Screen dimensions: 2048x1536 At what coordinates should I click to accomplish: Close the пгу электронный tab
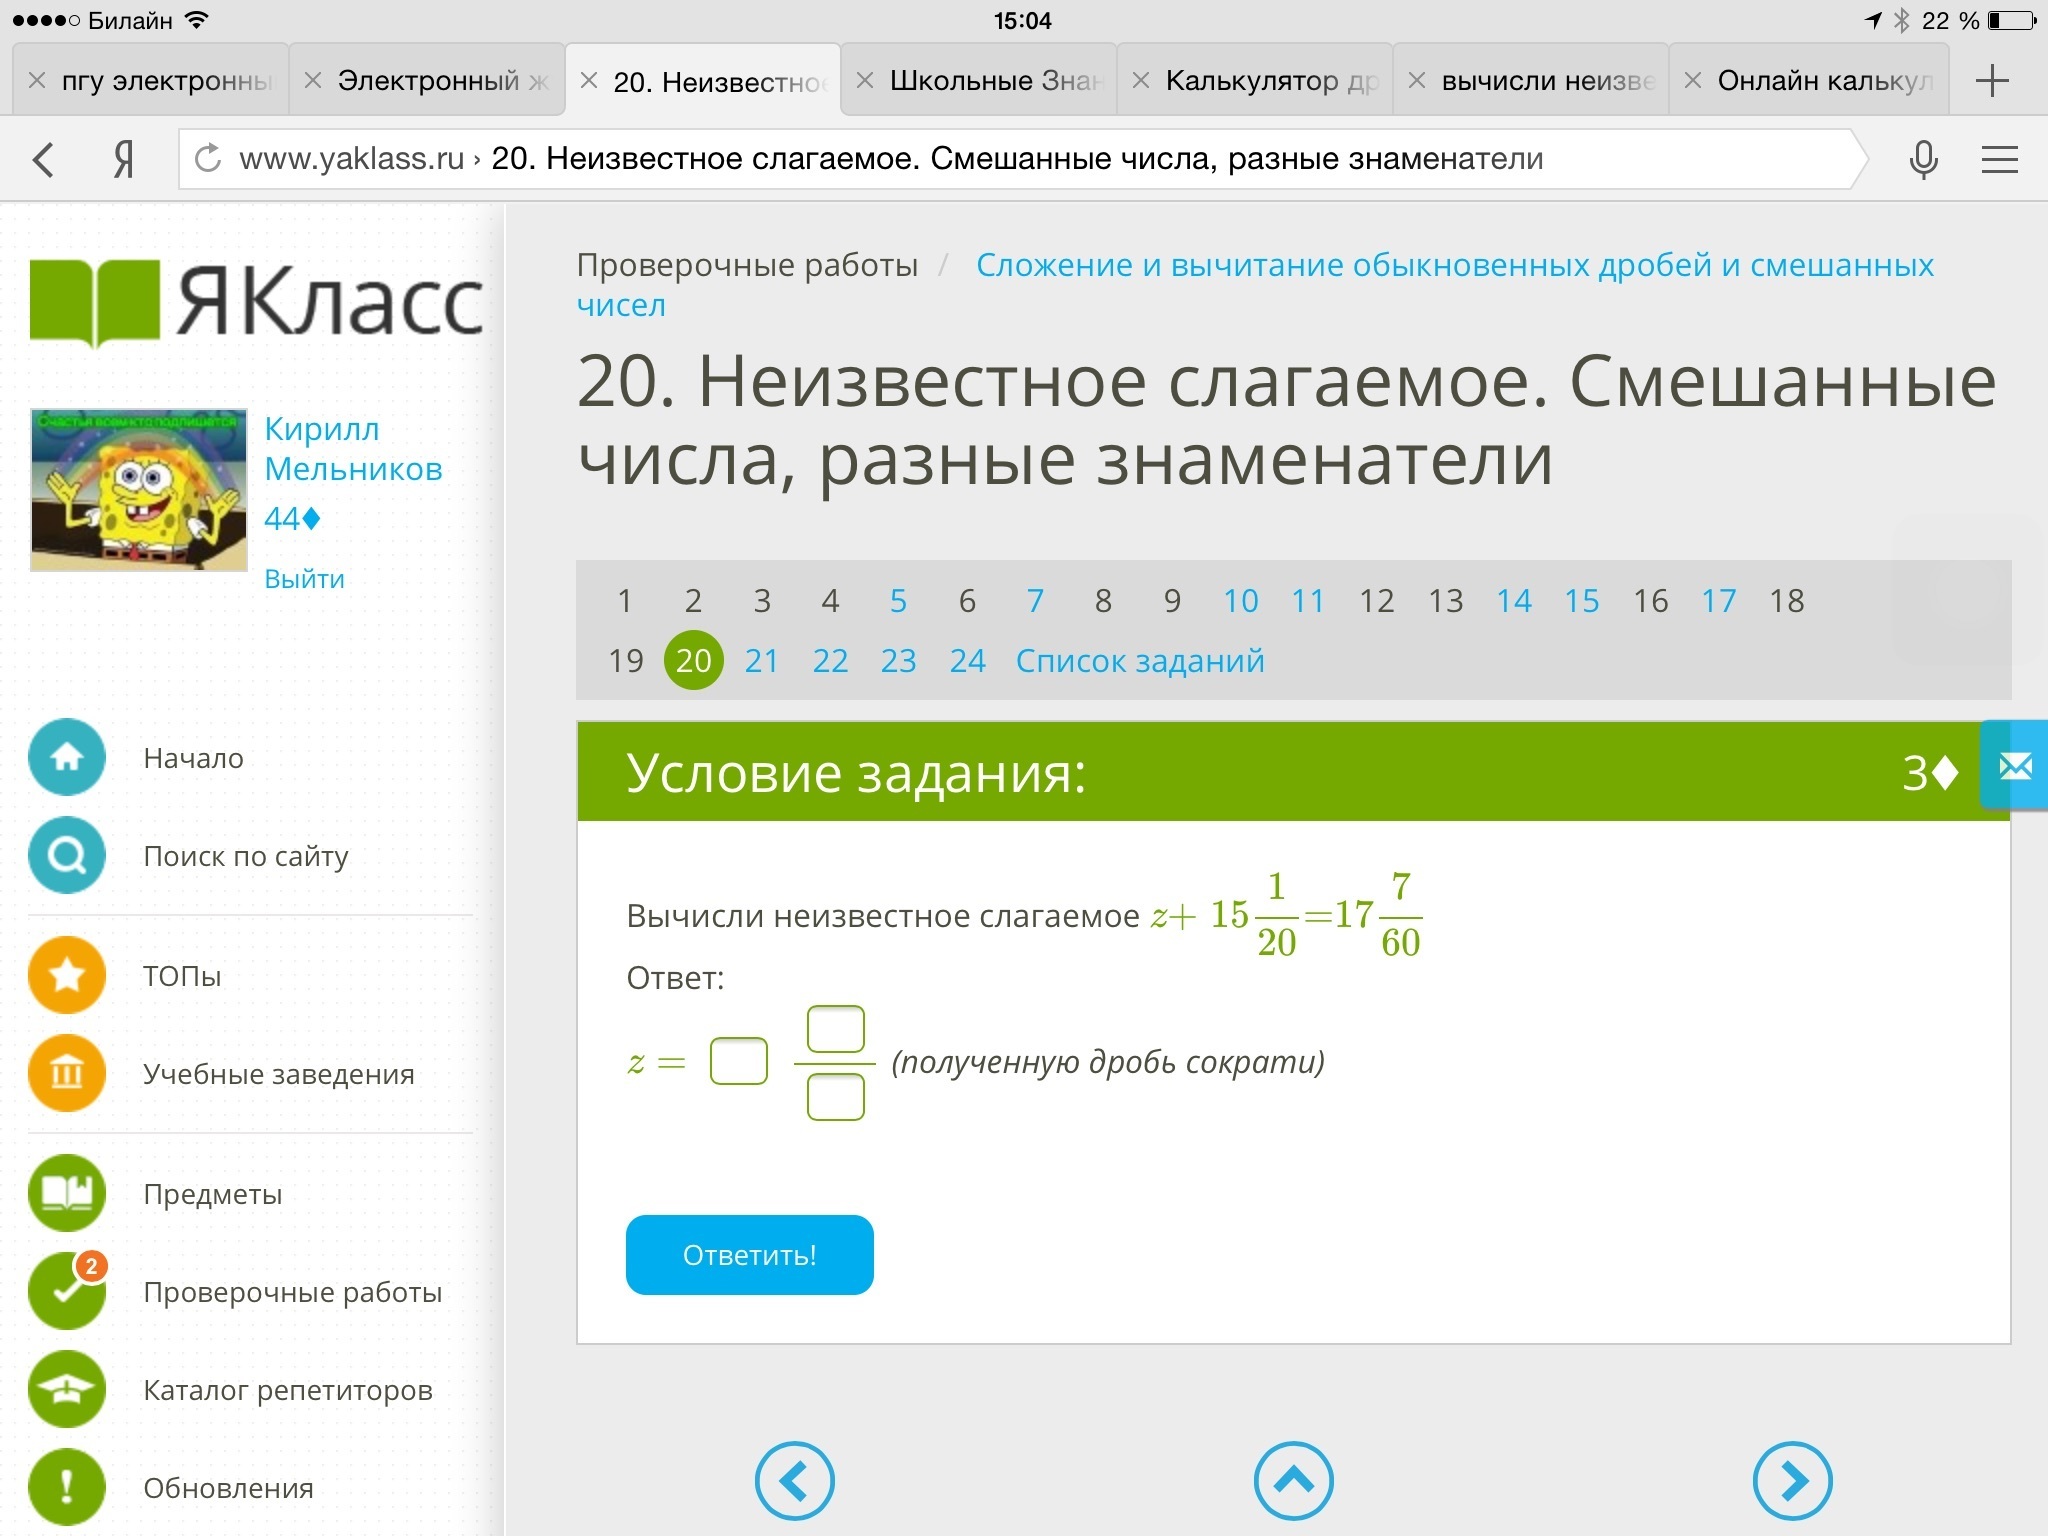pos(37,81)
